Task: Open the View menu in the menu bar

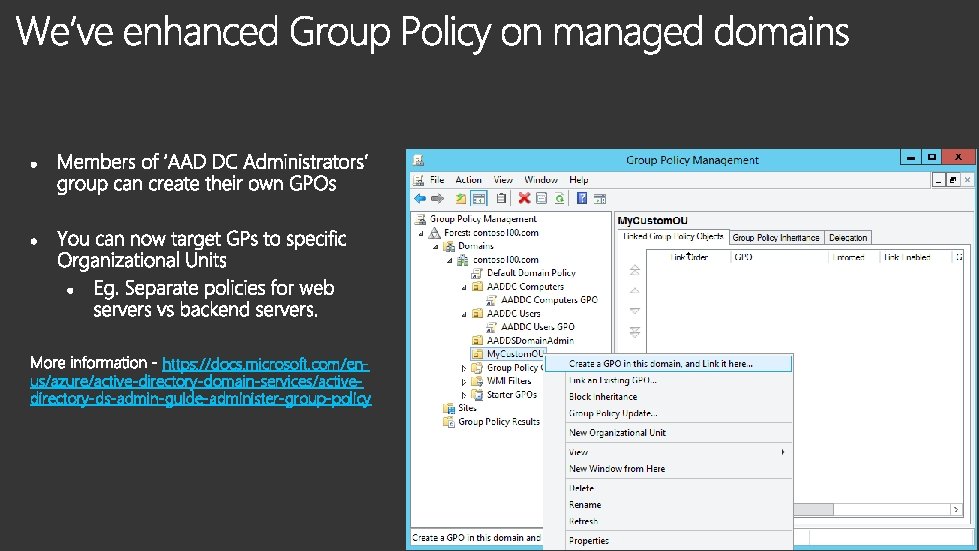Action: (503, 180)
